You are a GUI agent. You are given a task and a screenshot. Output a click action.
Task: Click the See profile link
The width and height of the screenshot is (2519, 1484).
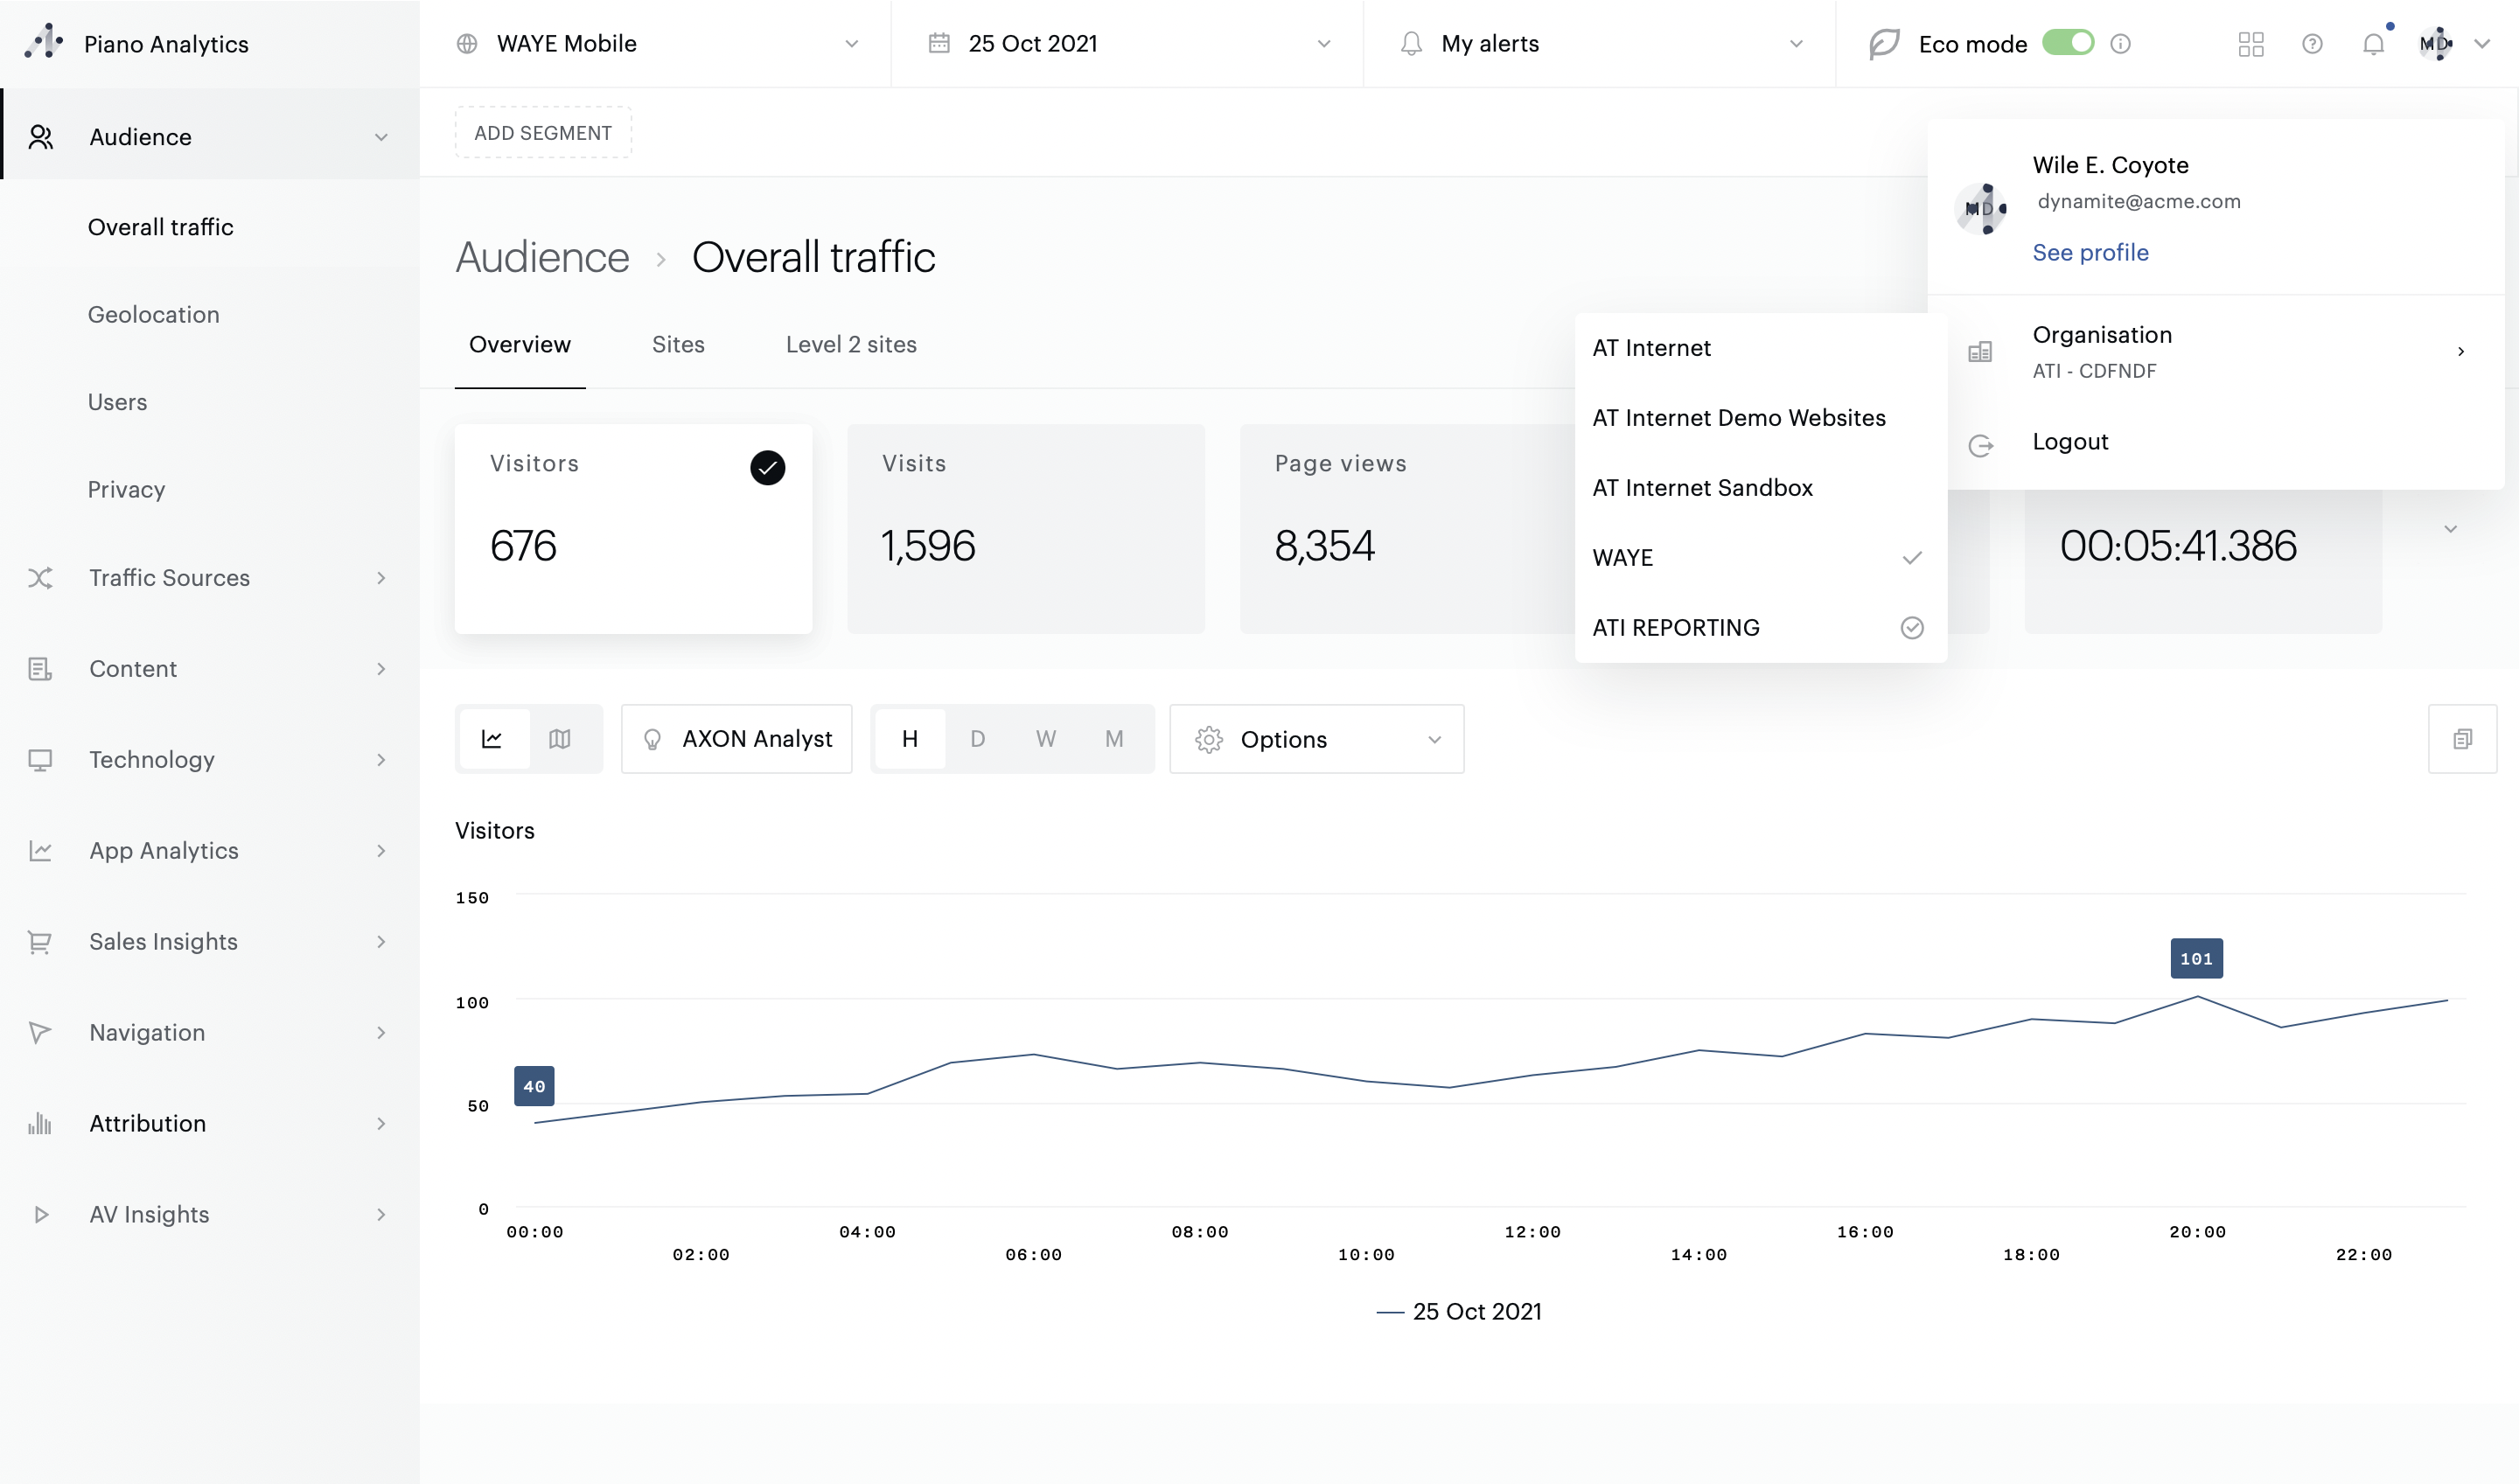click(2090, 253)
